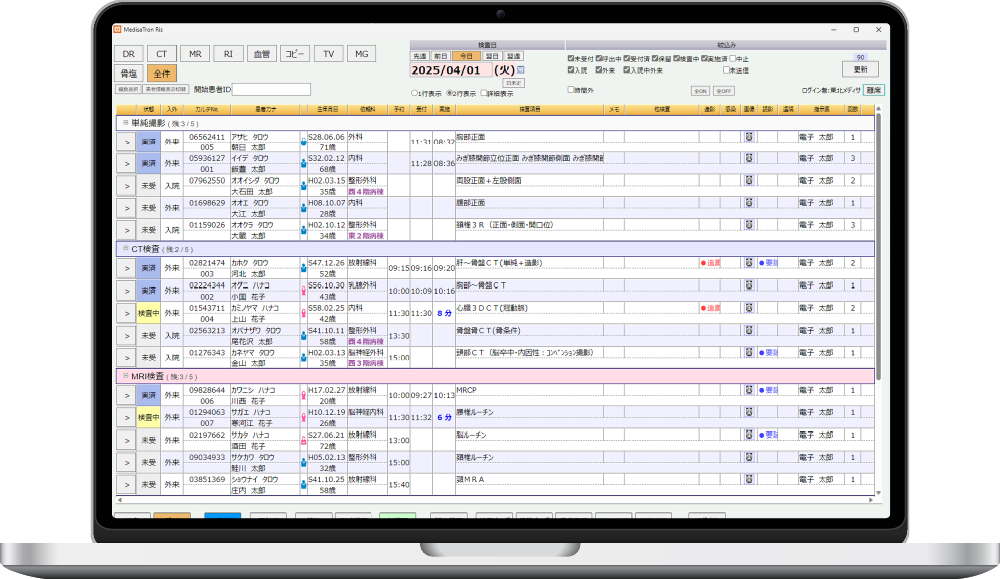Open image icon for patient カミノヤマ ハナコ
The width and height of the screenshot is (1000, 579).
coord(749,307)
